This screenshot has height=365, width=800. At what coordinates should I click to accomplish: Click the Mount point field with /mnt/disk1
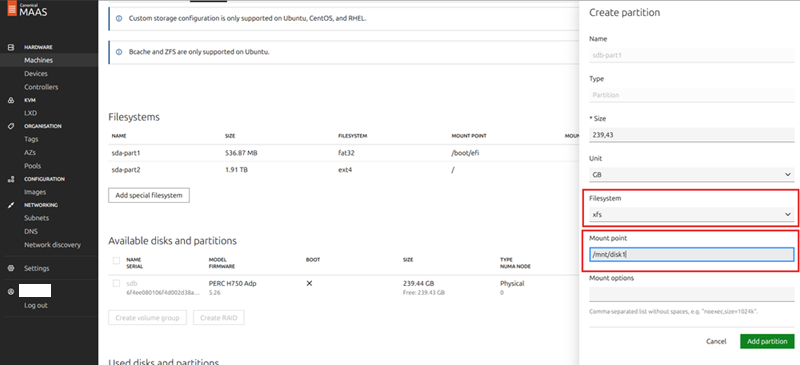click(691, 254)
